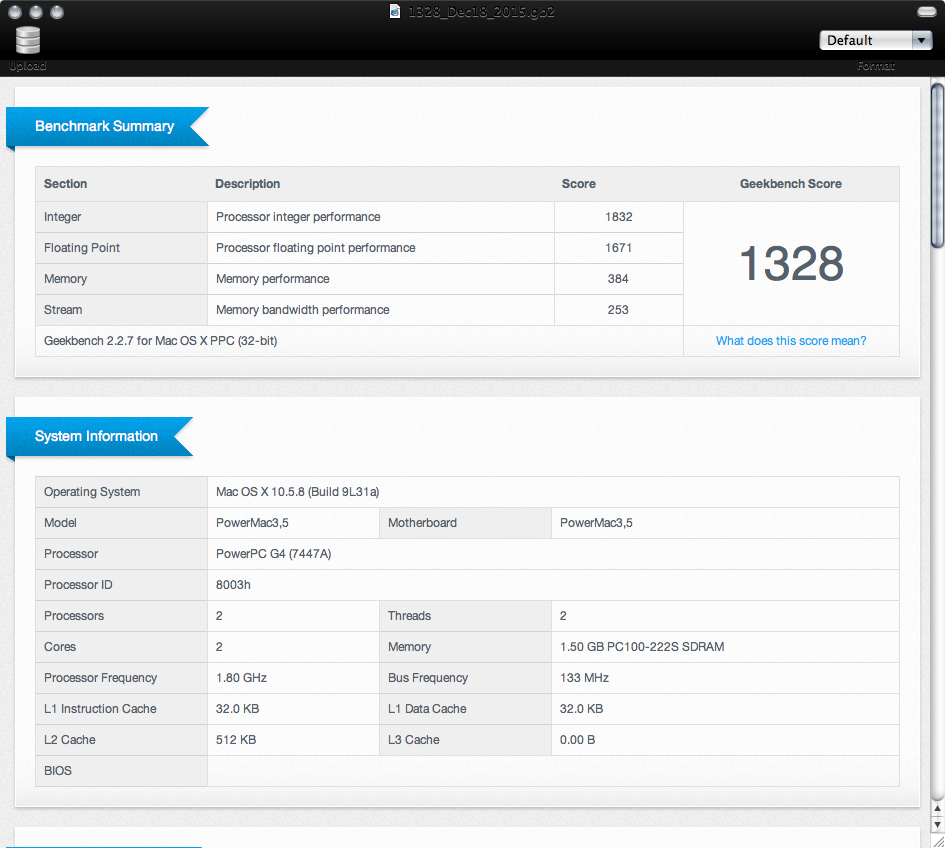Image resolution: width=945 pixels, height=848 pixels.
Task: Select the Stream score 253
Action: [x=618, y=310]
